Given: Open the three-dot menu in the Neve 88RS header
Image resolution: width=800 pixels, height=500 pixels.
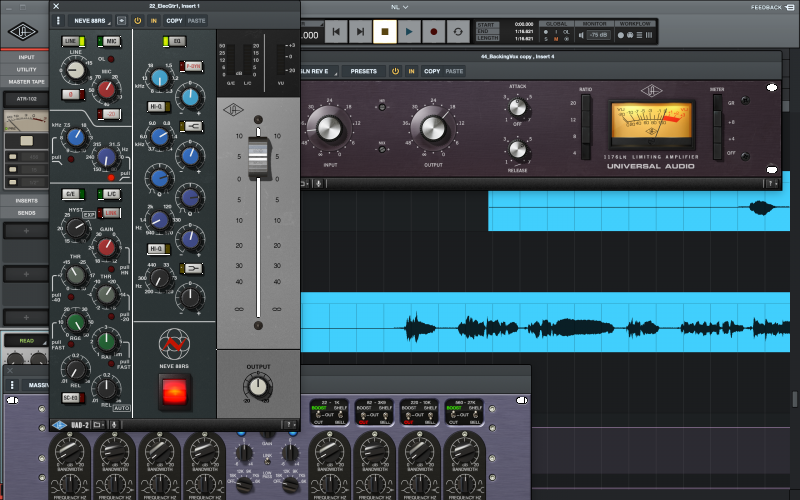Looking at the screenshot, I should [x=58, y=20].
